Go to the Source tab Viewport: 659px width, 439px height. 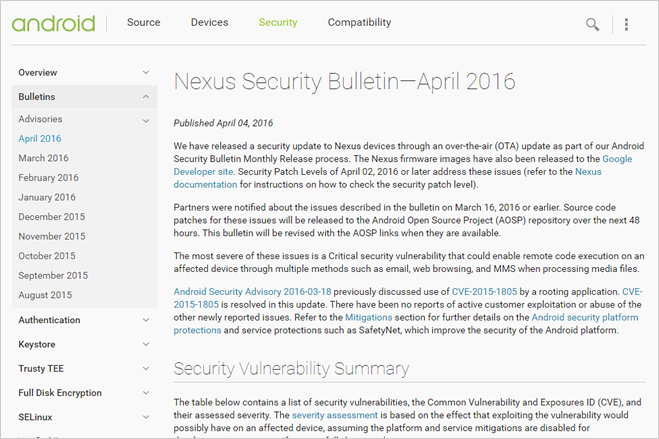pyautogui.click(x=144, y=22)
